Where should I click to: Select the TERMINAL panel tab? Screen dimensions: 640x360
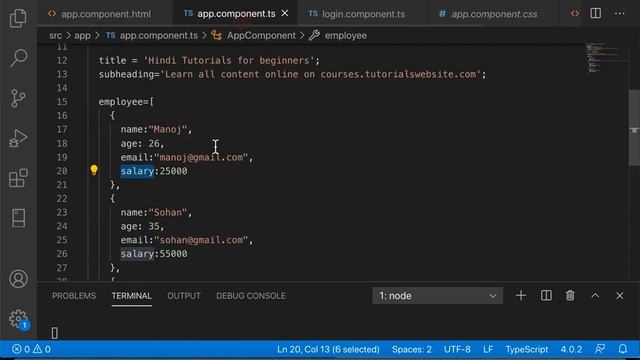(x=131, y=296)
